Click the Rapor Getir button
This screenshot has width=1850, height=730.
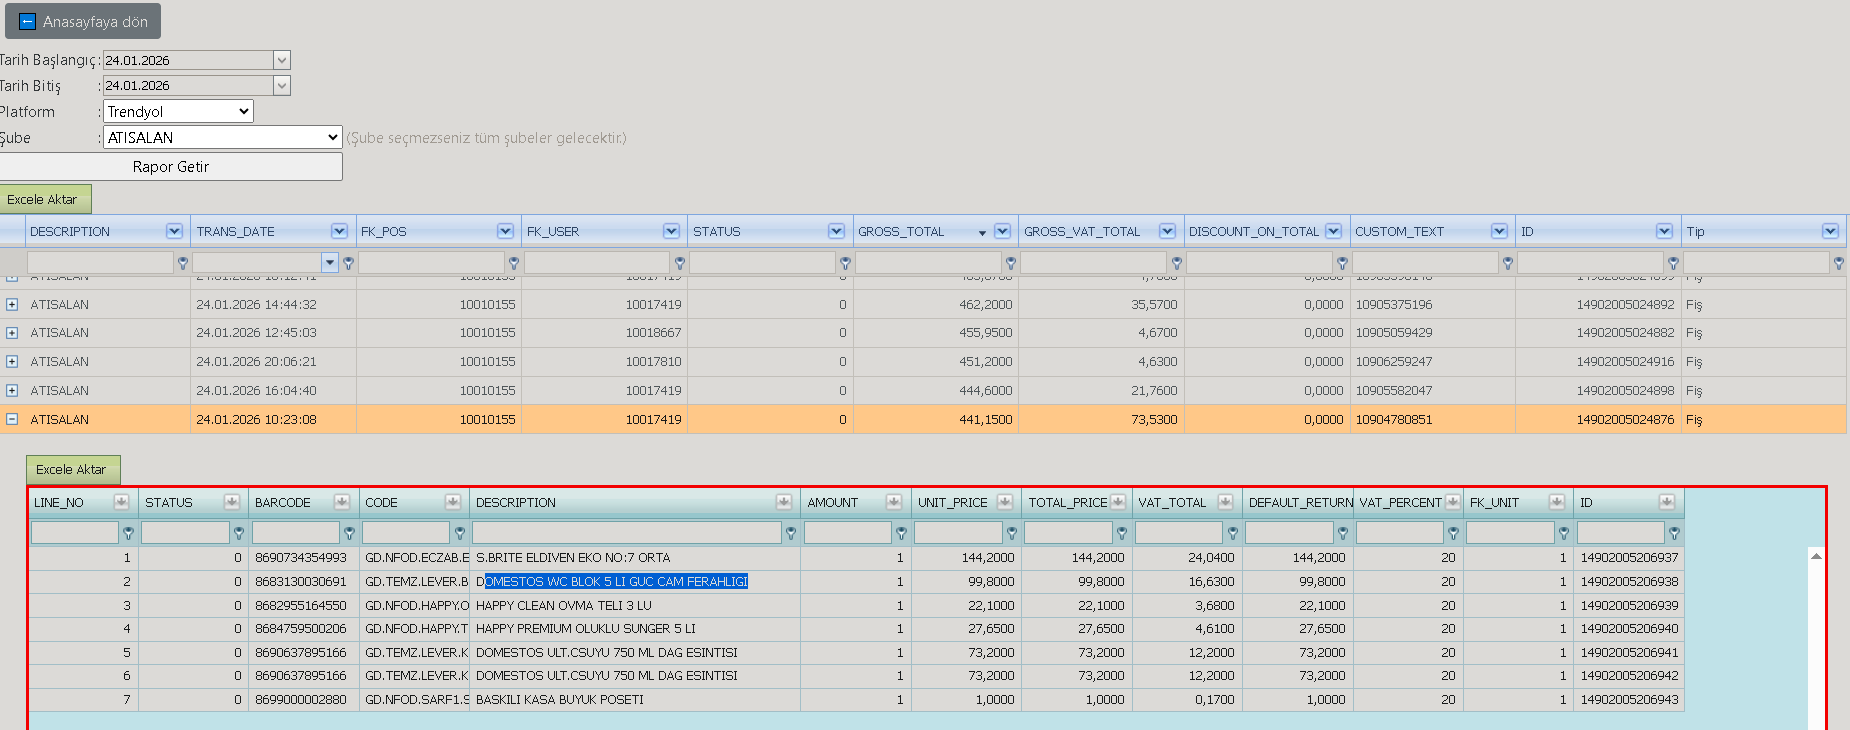click(x=171, y=167)
